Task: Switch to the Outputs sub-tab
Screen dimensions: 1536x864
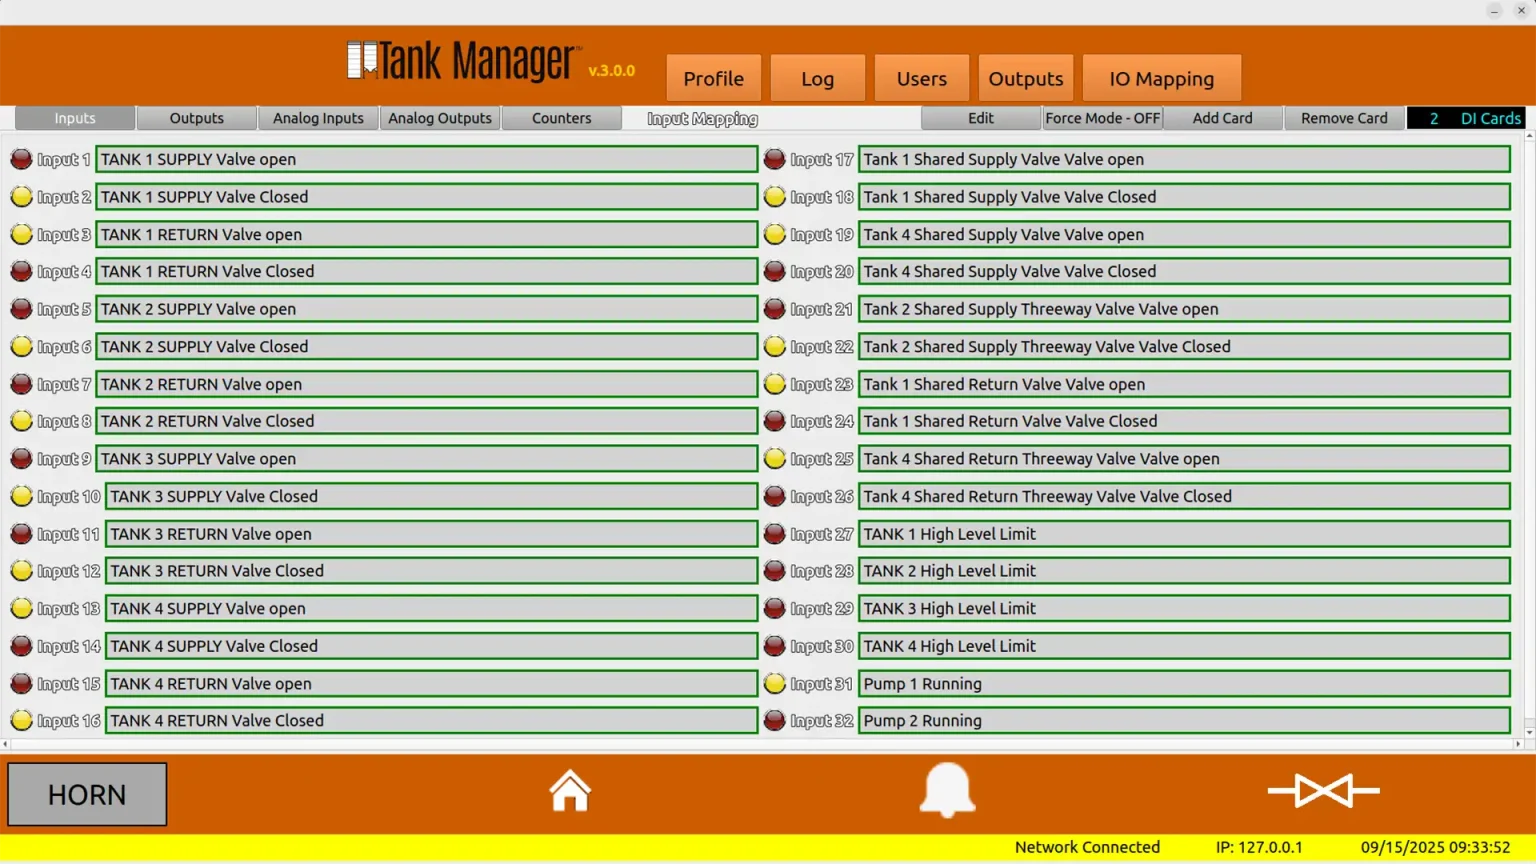Action: coord(197,118)
